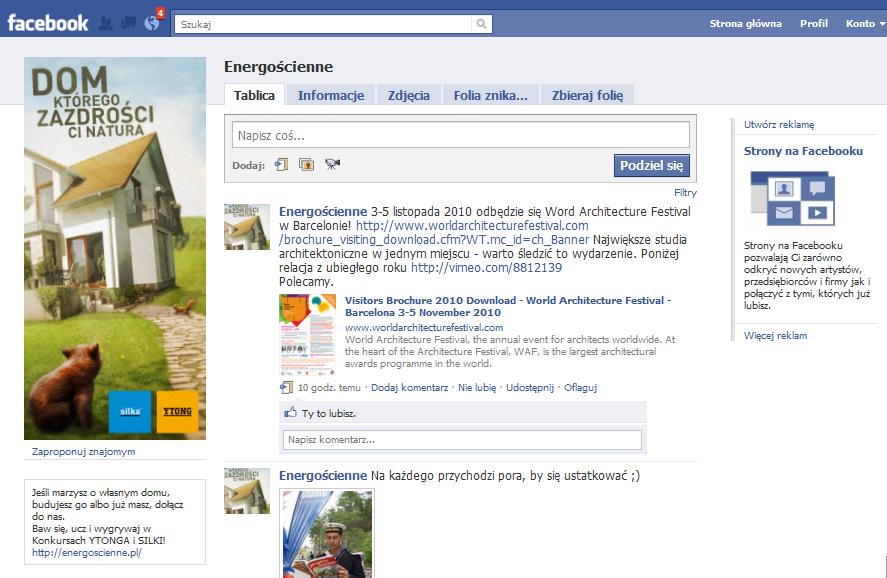Open the notifications globe icon
The height and width of the screenshot is (578, 887).
tap(152, 23)
